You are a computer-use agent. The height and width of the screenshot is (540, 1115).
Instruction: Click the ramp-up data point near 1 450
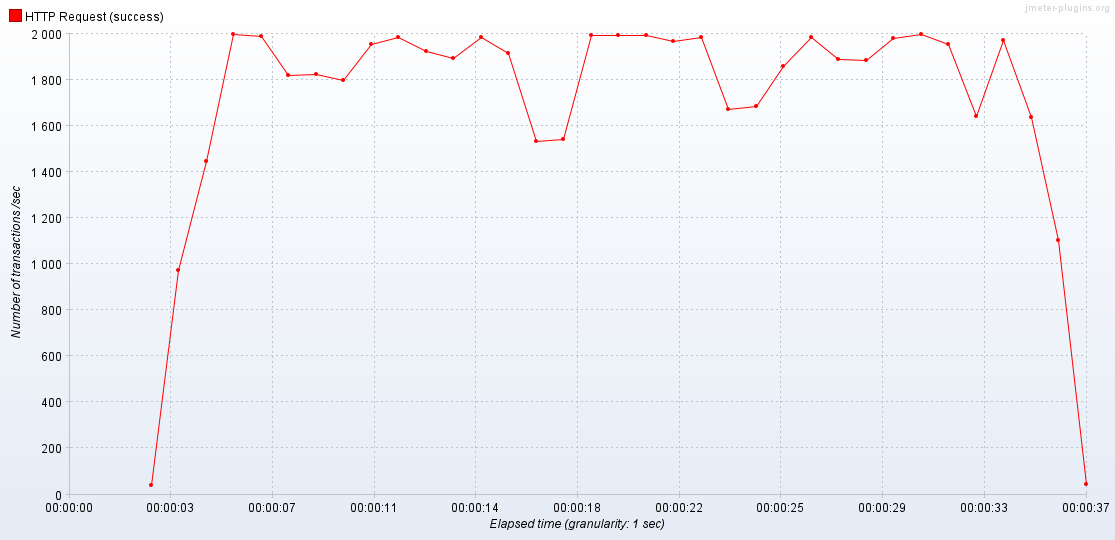(206, 161)
